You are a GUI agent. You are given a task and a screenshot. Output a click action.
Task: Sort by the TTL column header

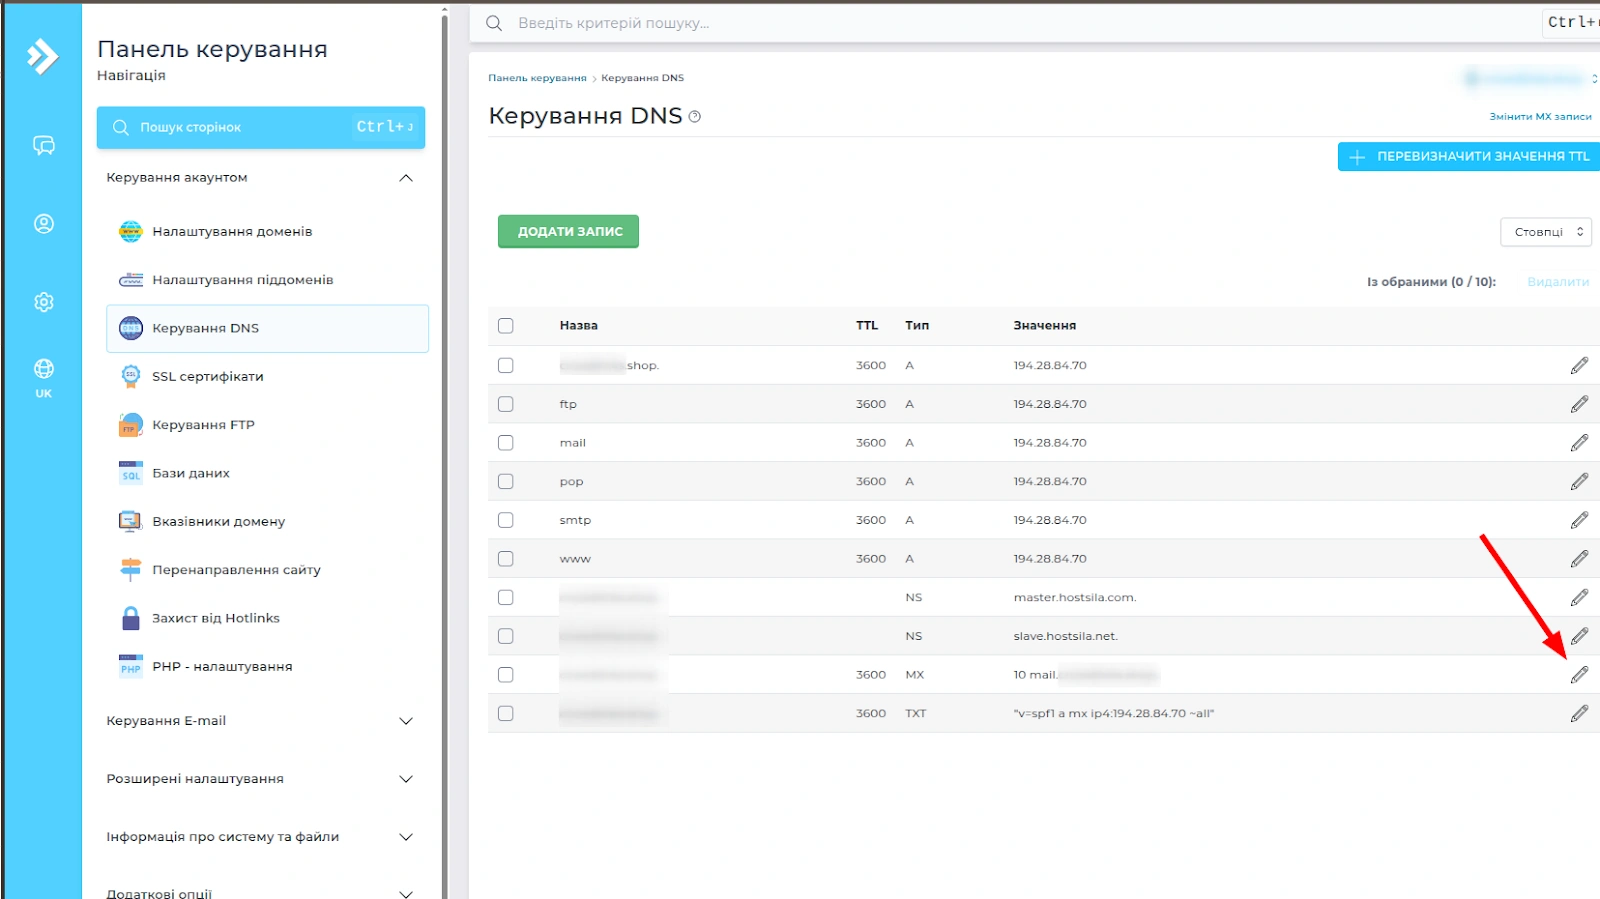[867, 326]
